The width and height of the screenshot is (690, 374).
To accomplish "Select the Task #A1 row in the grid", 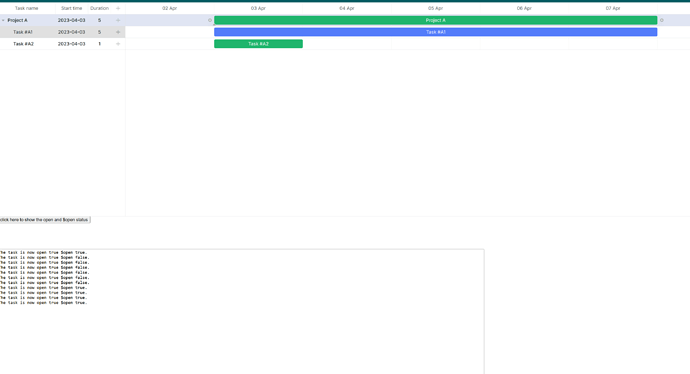I will [x=62, y=32].
